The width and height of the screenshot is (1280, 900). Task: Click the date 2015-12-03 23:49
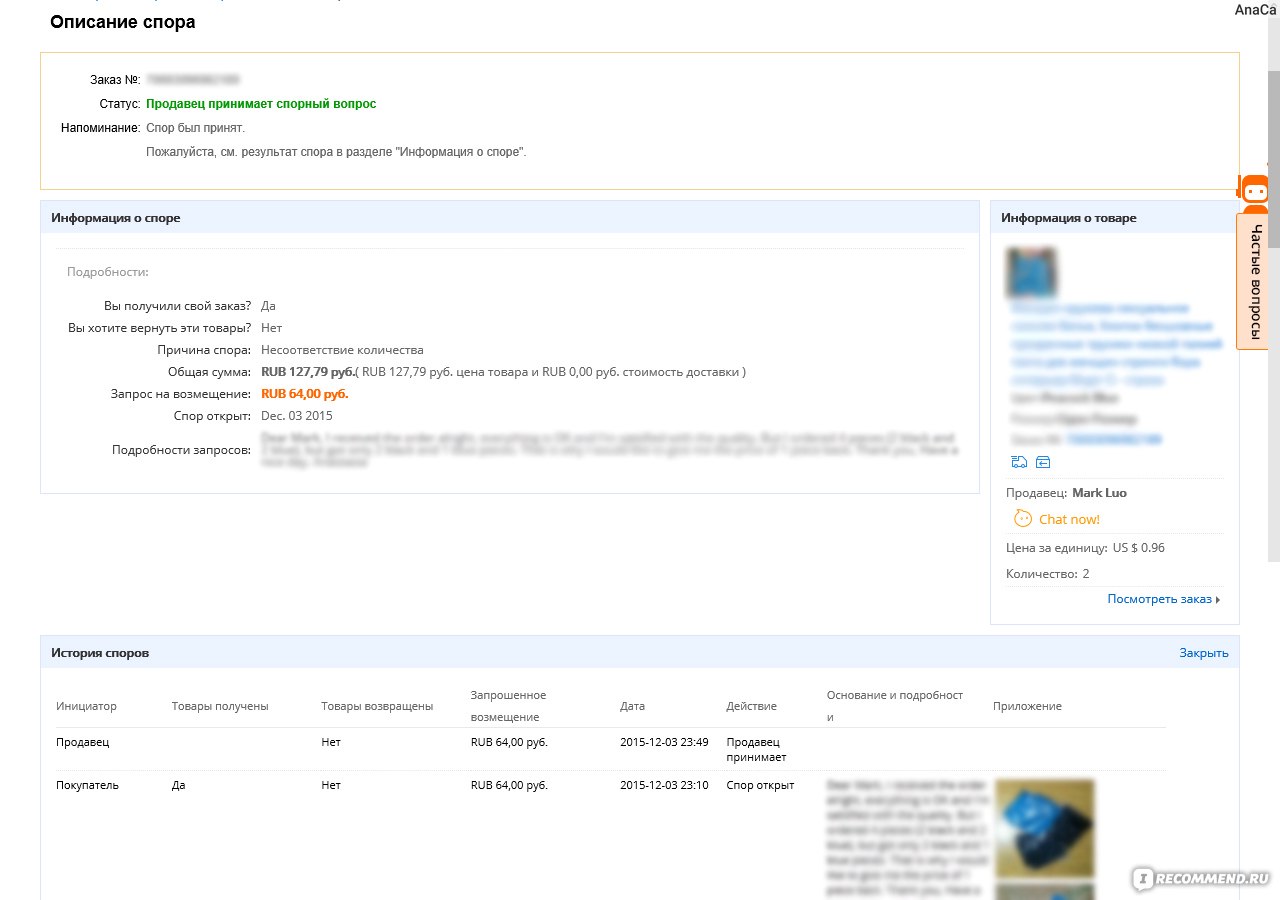[x=664, y=742]
